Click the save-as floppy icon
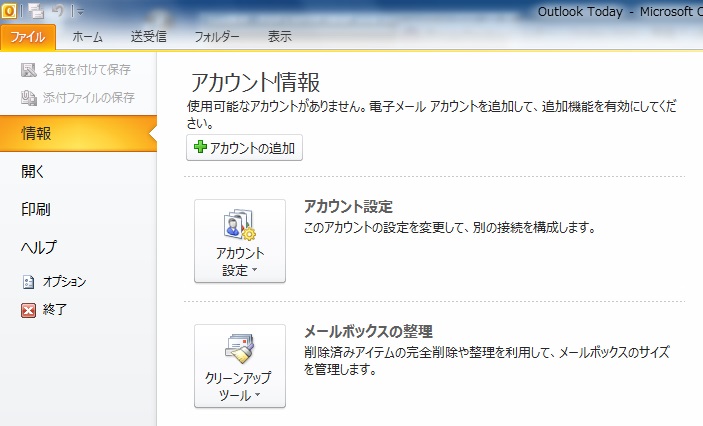703x426 pixels. (x=28, y=70)
